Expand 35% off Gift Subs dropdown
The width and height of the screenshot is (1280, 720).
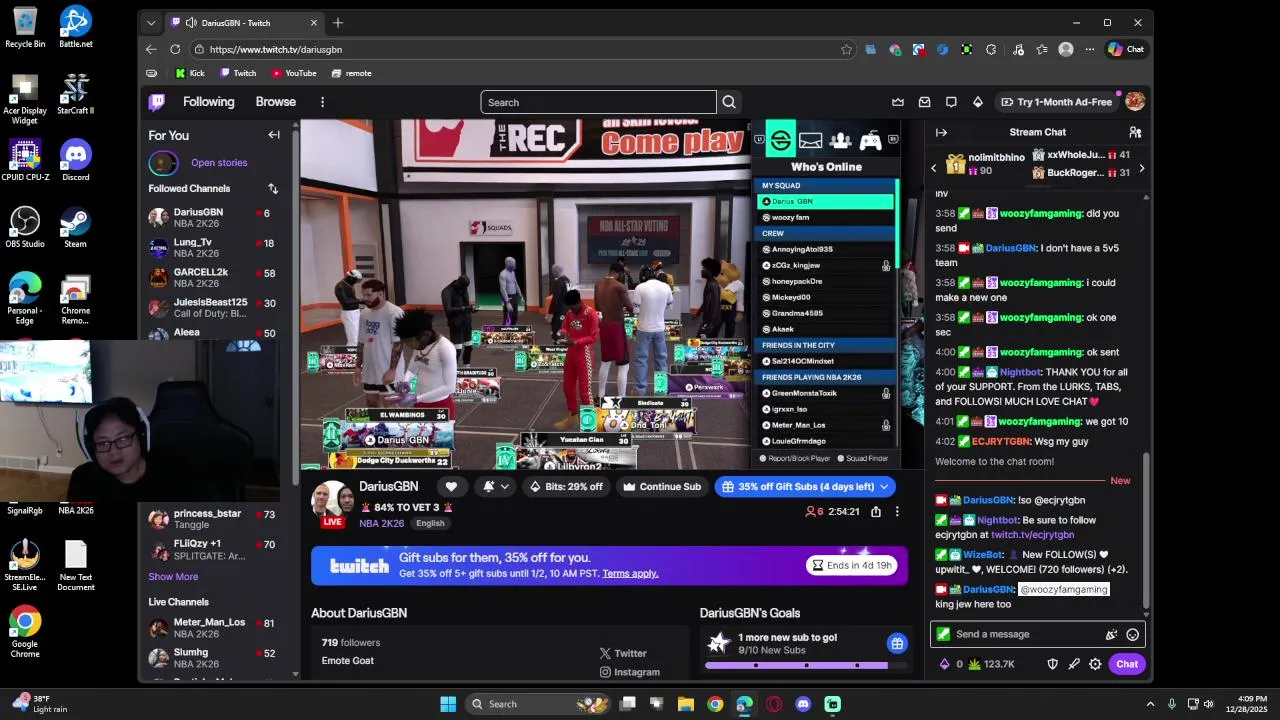[884, 487]
